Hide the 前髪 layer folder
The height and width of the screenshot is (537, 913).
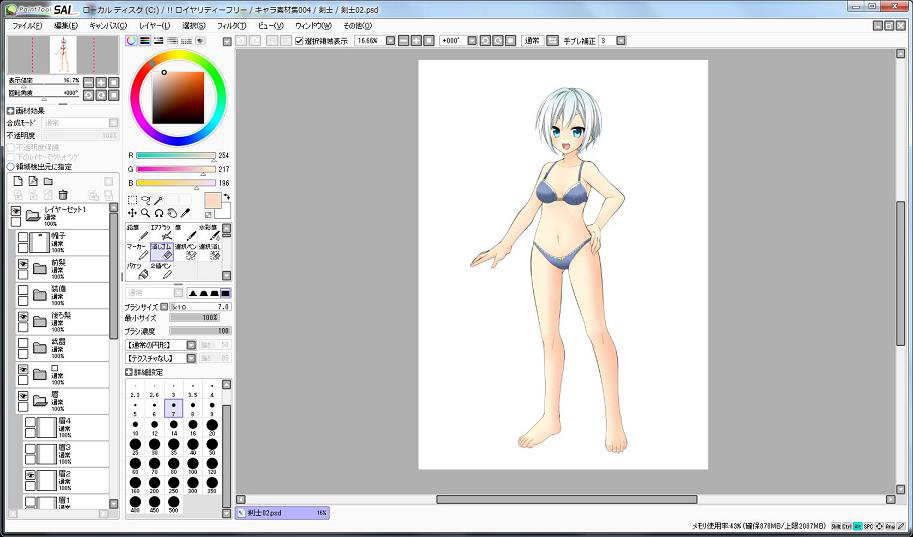23,264
